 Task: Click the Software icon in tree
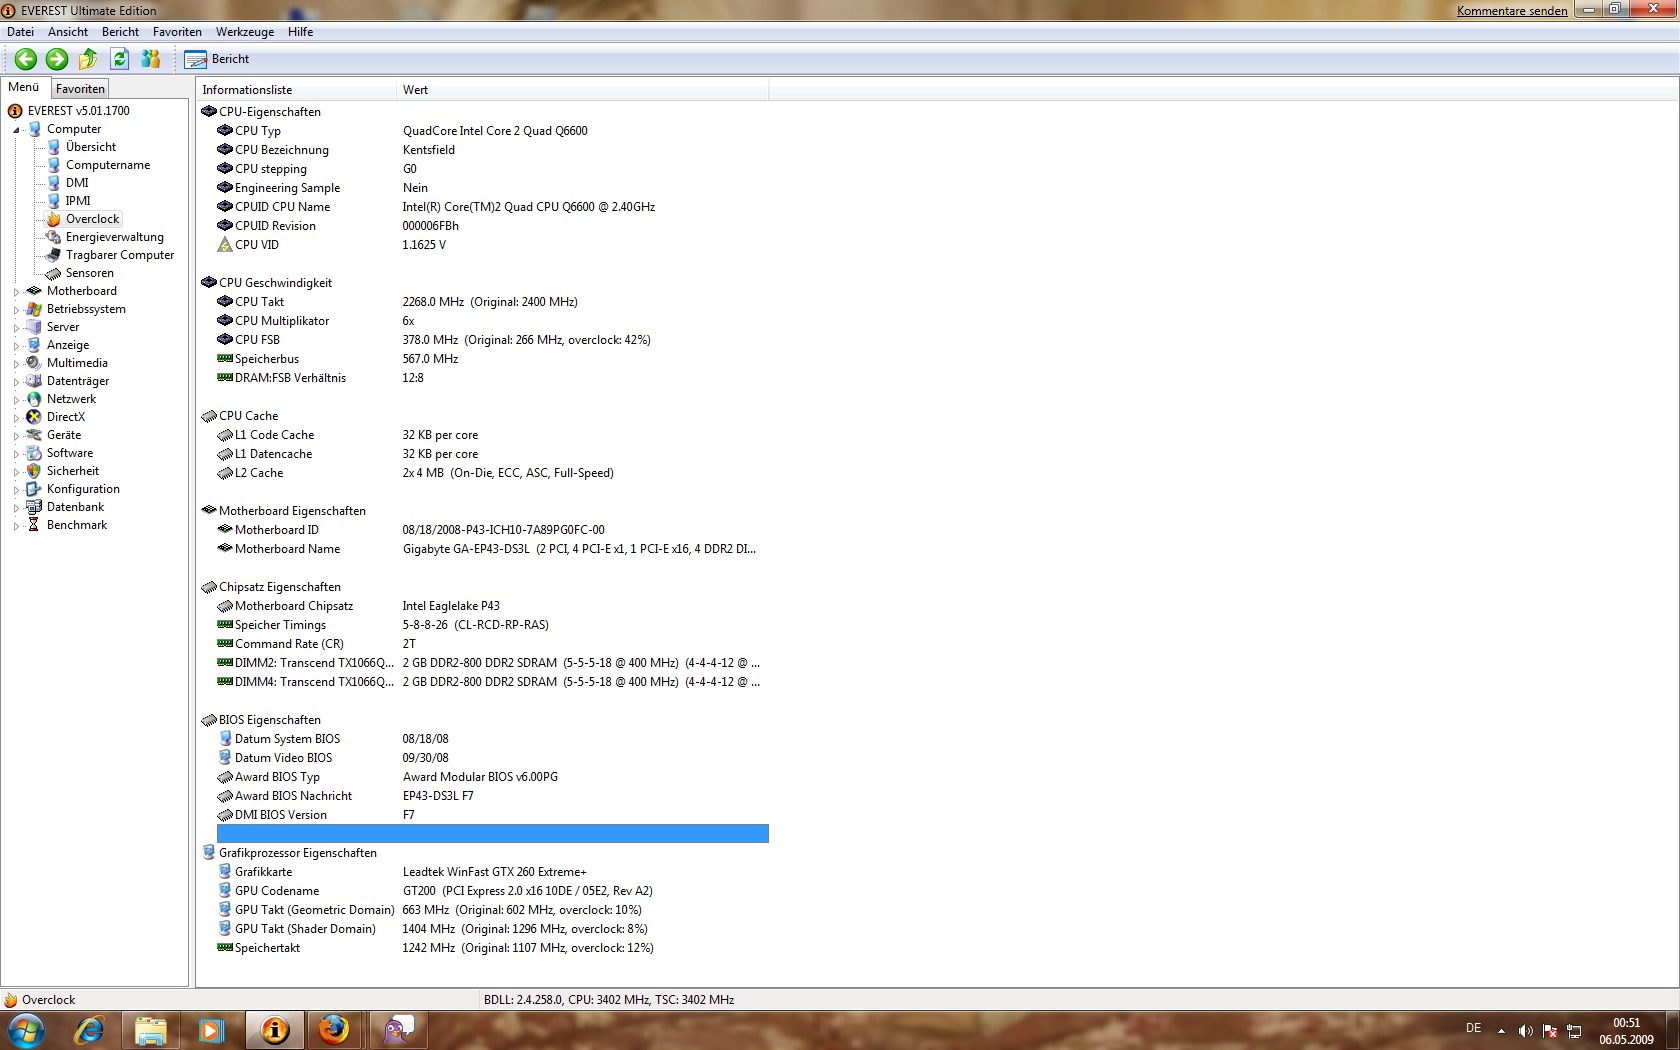(34, 453)
